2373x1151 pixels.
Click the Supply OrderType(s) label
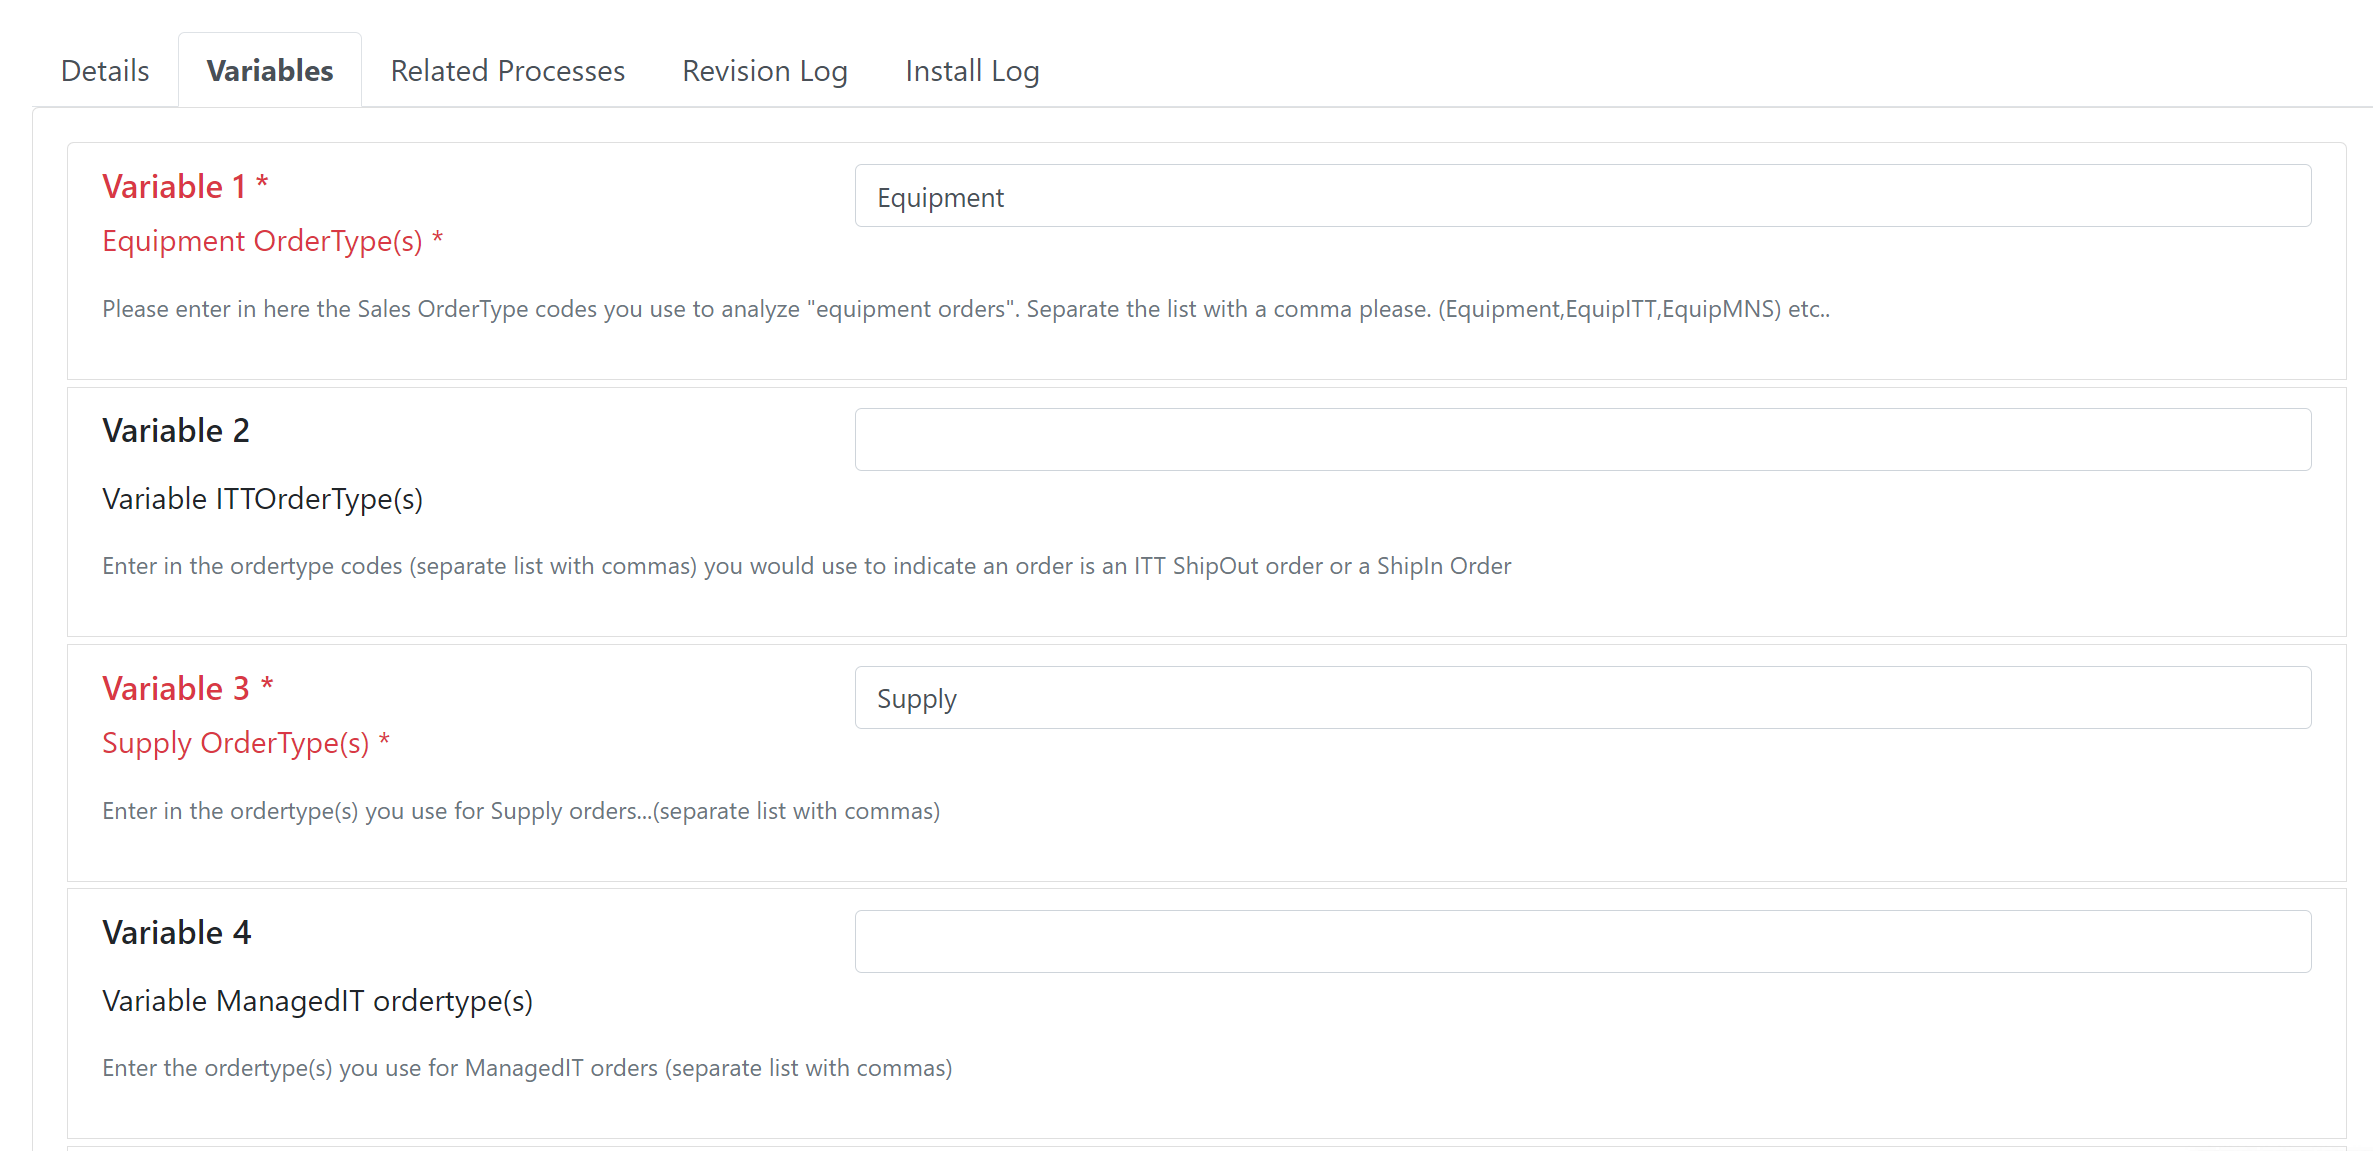click(246, 744)
